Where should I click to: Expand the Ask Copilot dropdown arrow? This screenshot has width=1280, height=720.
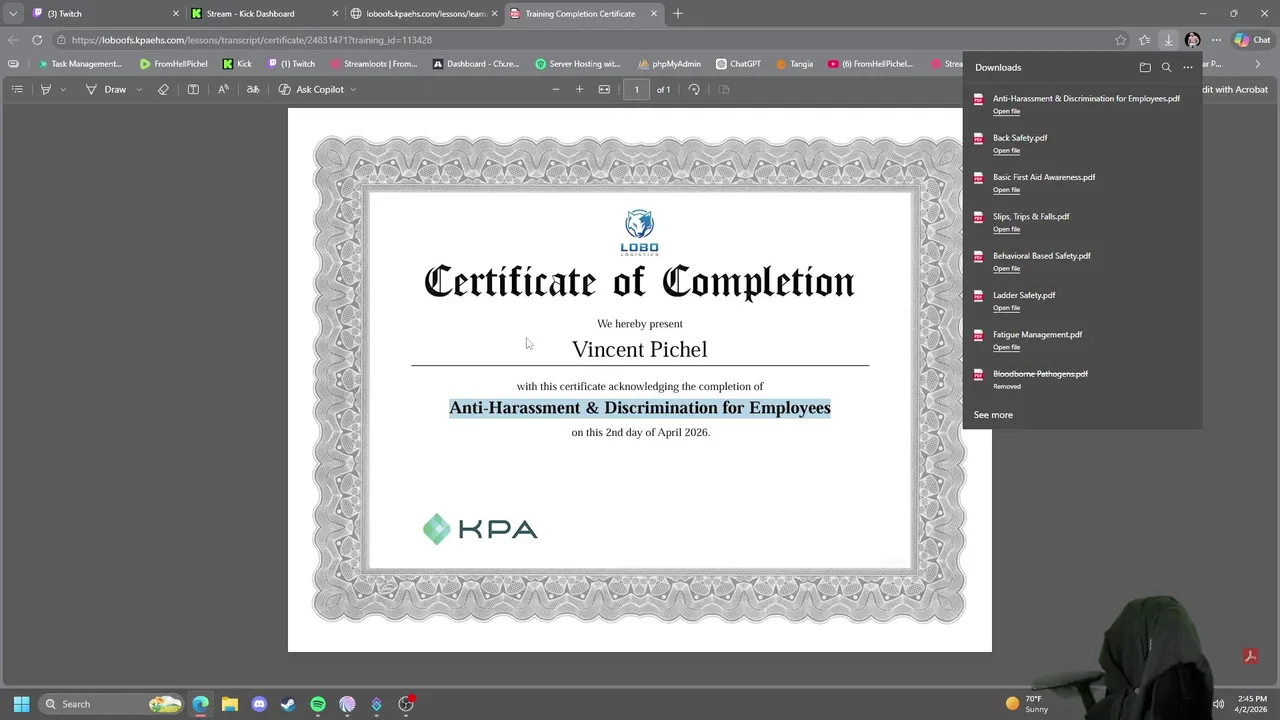353,89
